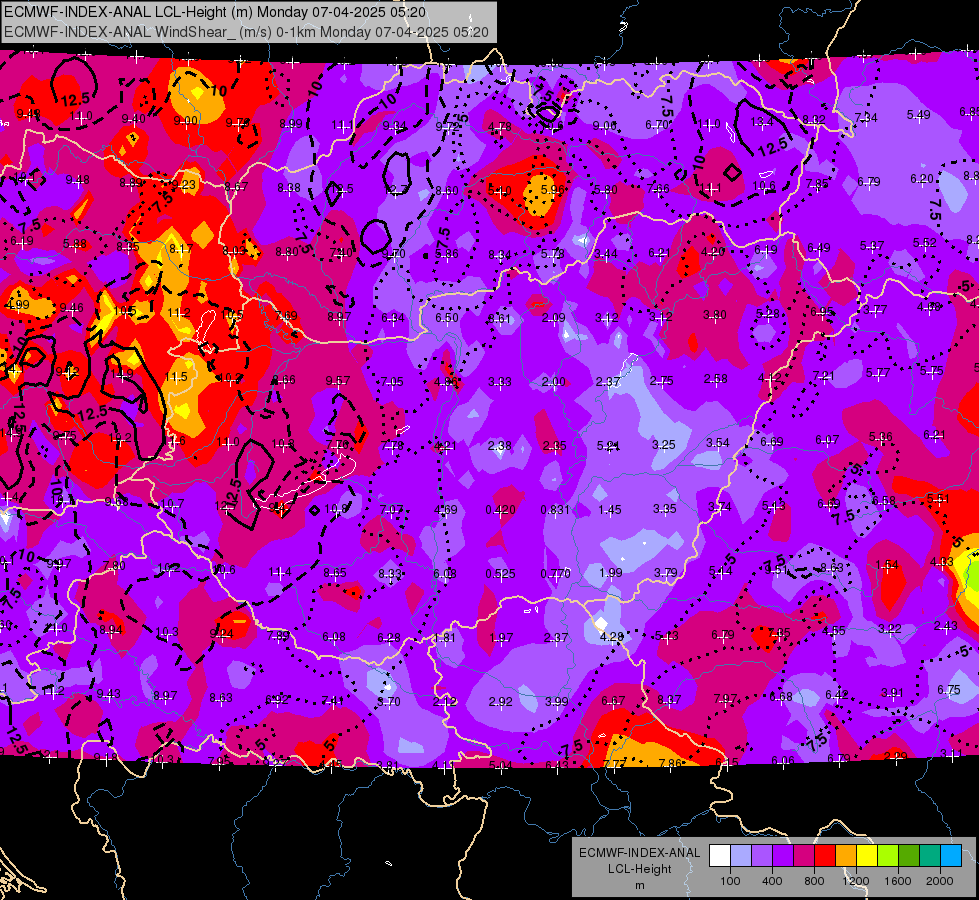This screenshot has width=979, height=900.
Task: Click the grid value 5.49 at upper right
Action: click(918, 115)
